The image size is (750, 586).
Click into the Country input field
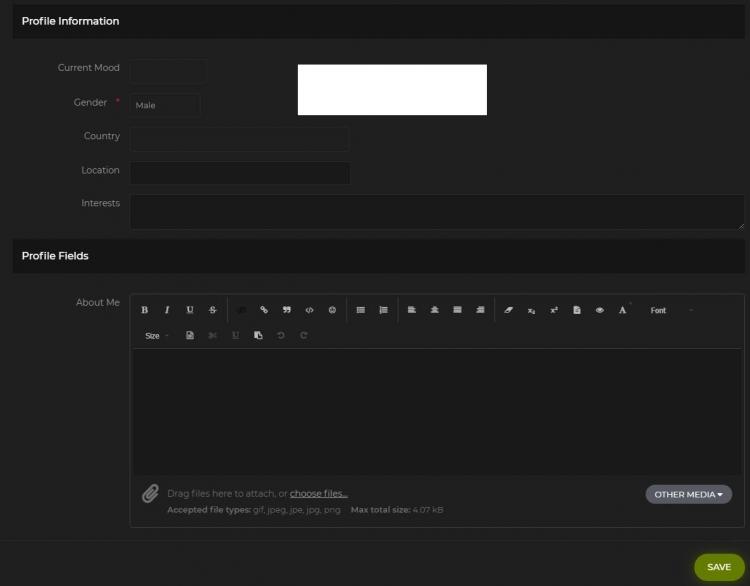pos(240,138)
